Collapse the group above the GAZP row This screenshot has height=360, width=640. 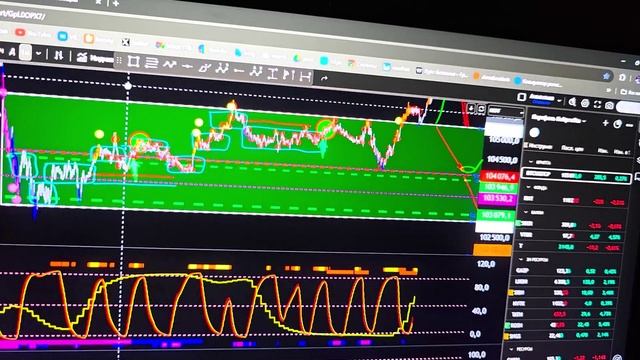click(x=521, y=259)
